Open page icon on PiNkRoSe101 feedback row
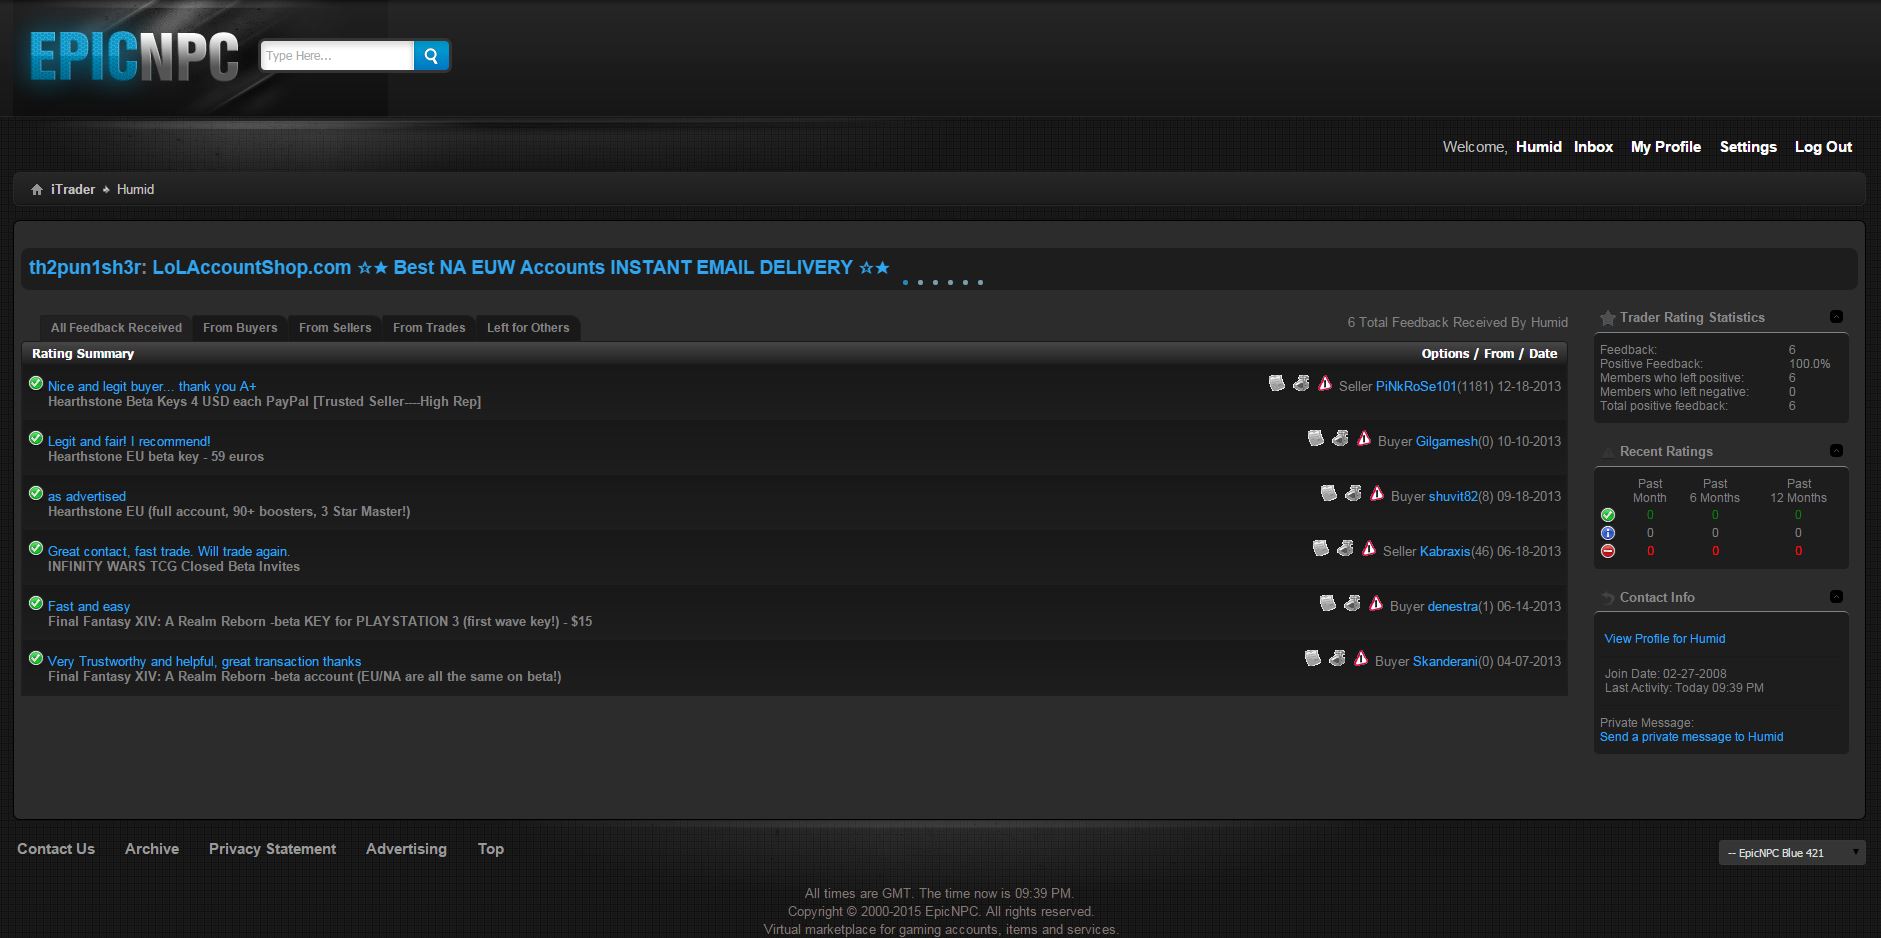This screenshot has height=938, width=1881. click(x=1277, y=383)
